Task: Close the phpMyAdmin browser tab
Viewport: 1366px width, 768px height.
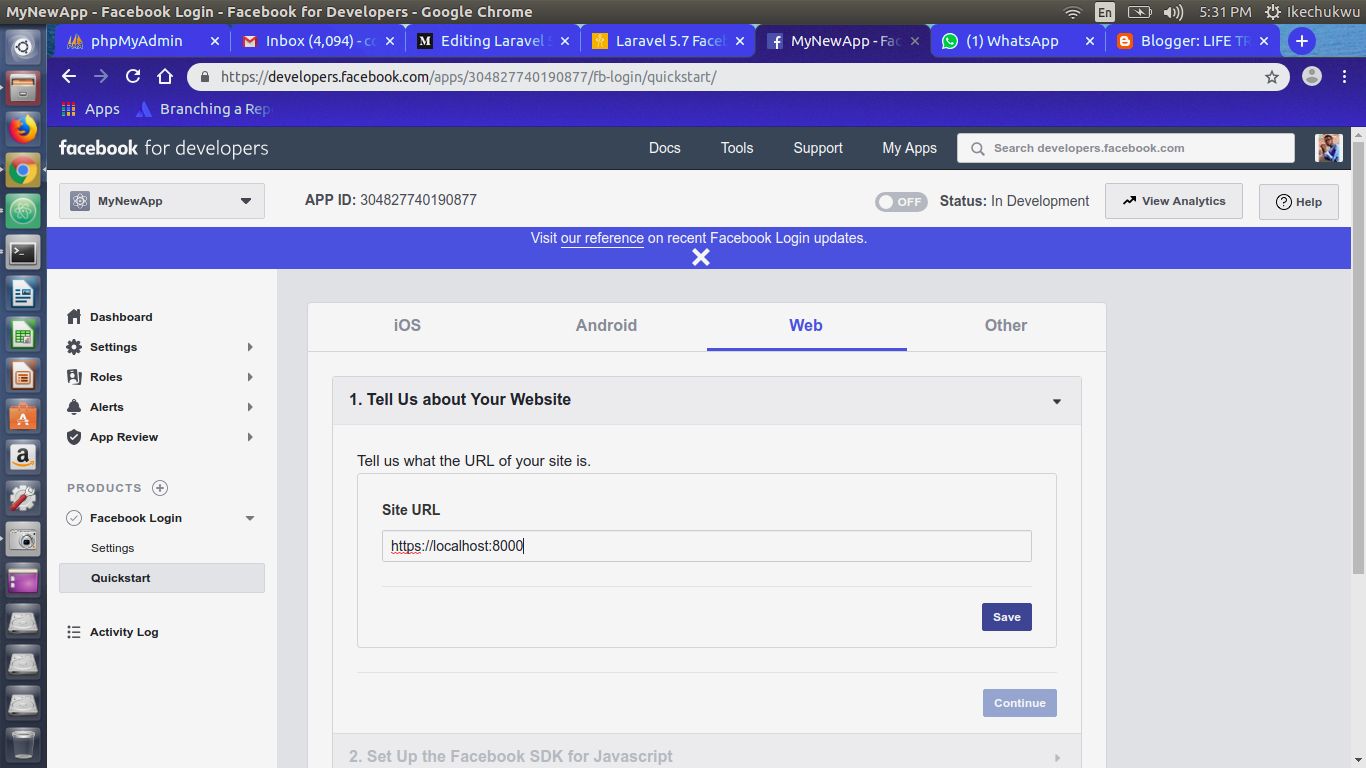Action: point(214,41)
